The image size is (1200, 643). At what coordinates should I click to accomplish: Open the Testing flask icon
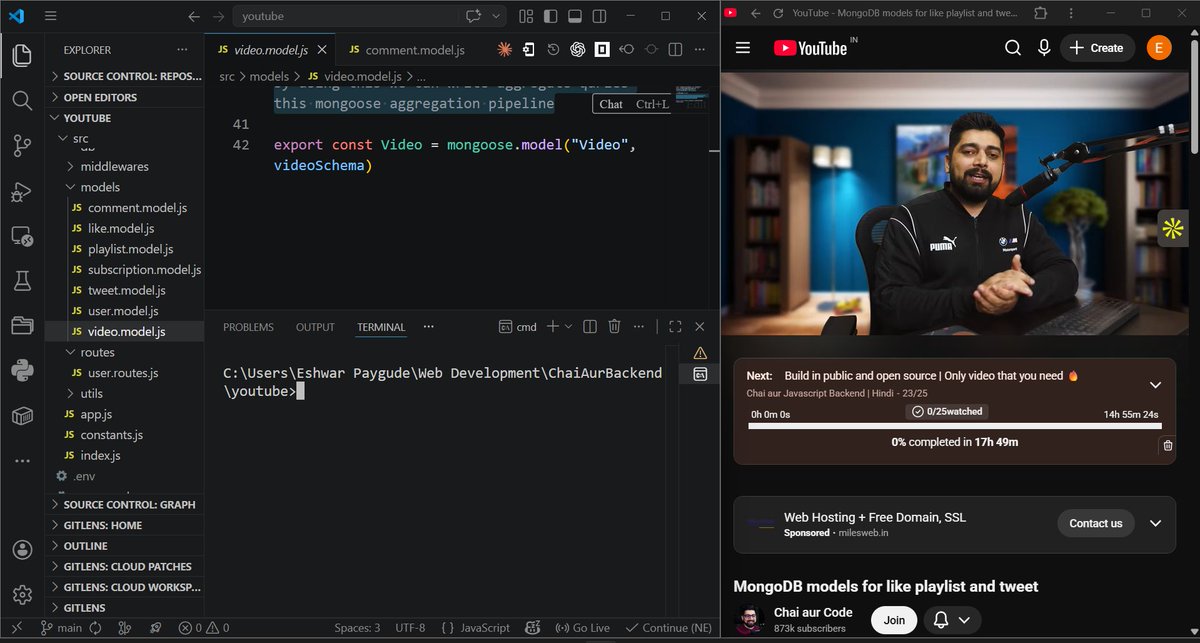pyautogui.click(x=22, y=281)
